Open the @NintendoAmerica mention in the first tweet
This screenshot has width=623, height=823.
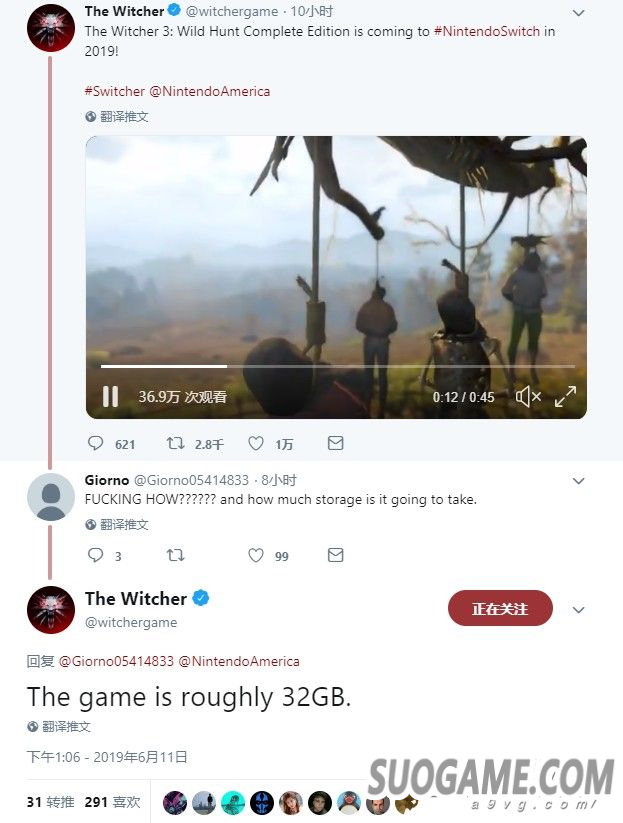210,91
